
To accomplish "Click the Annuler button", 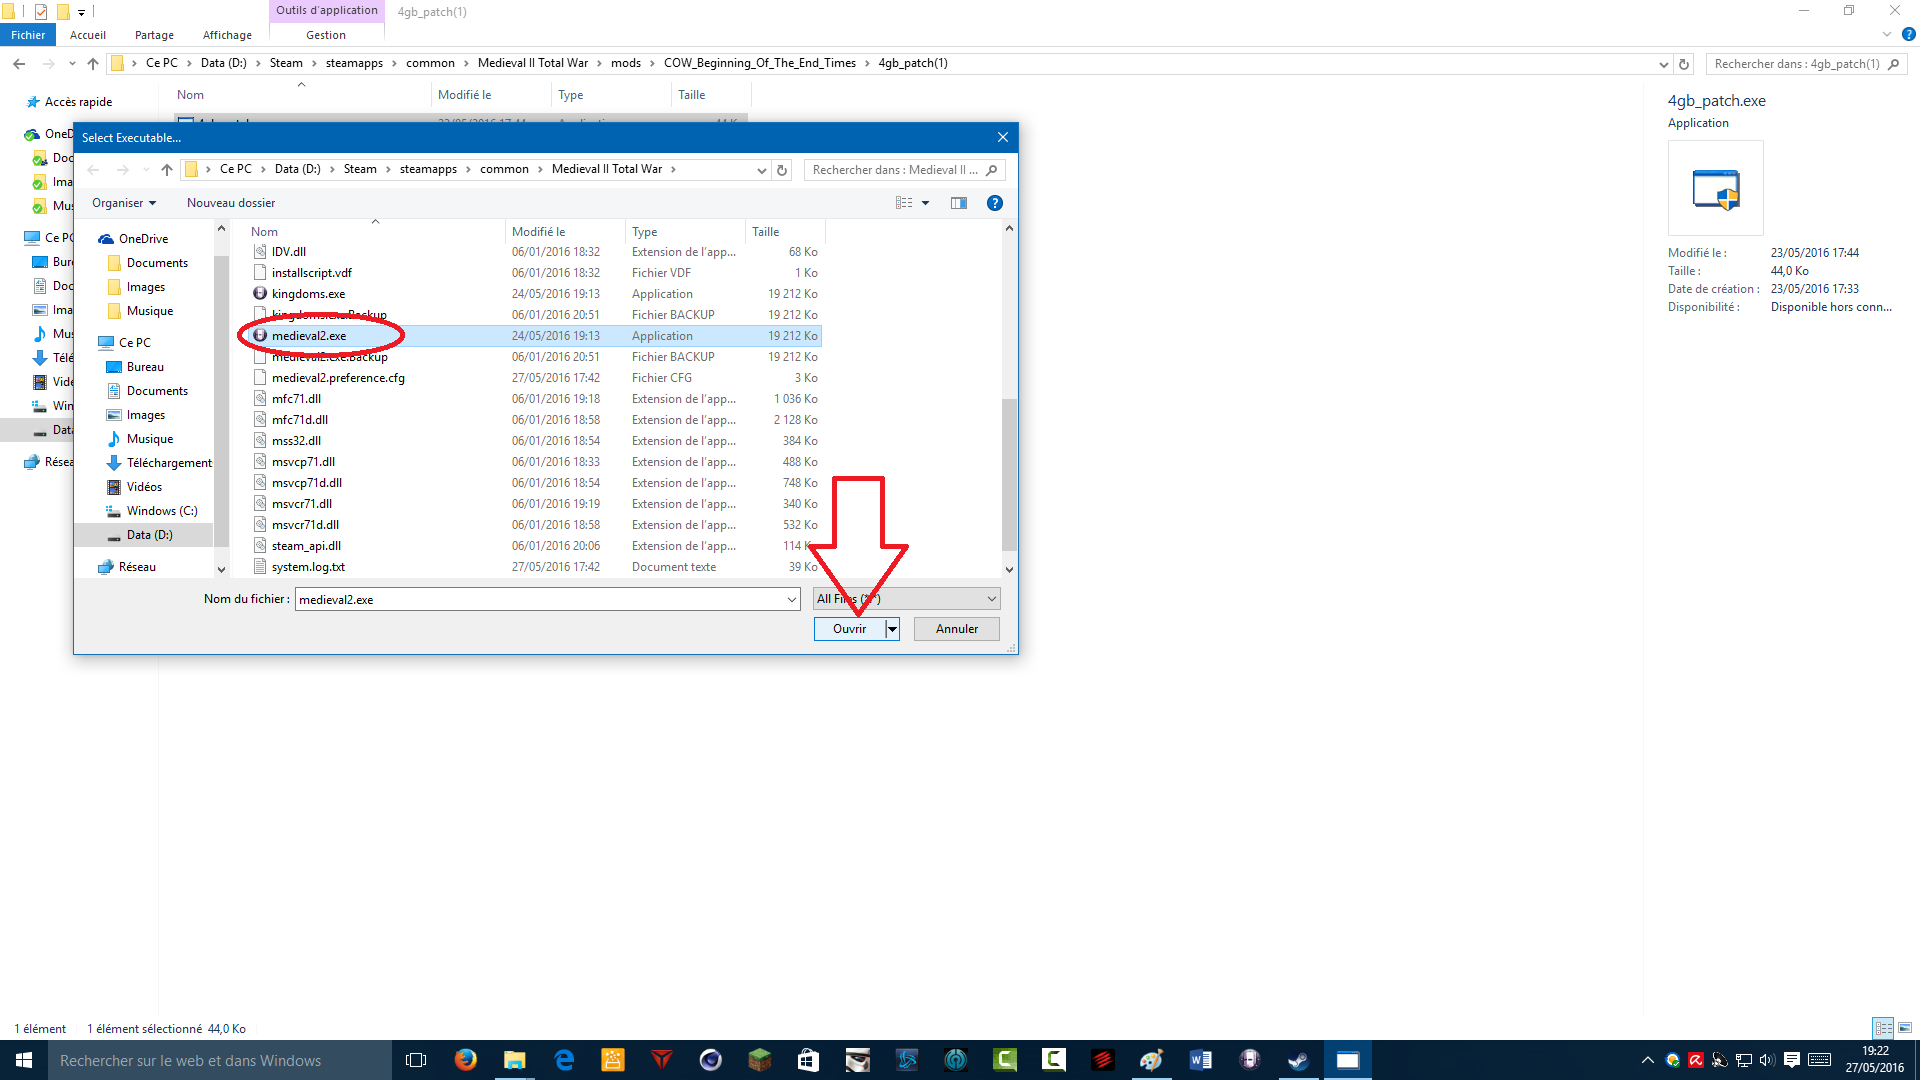I will click(x=957, y=629).
